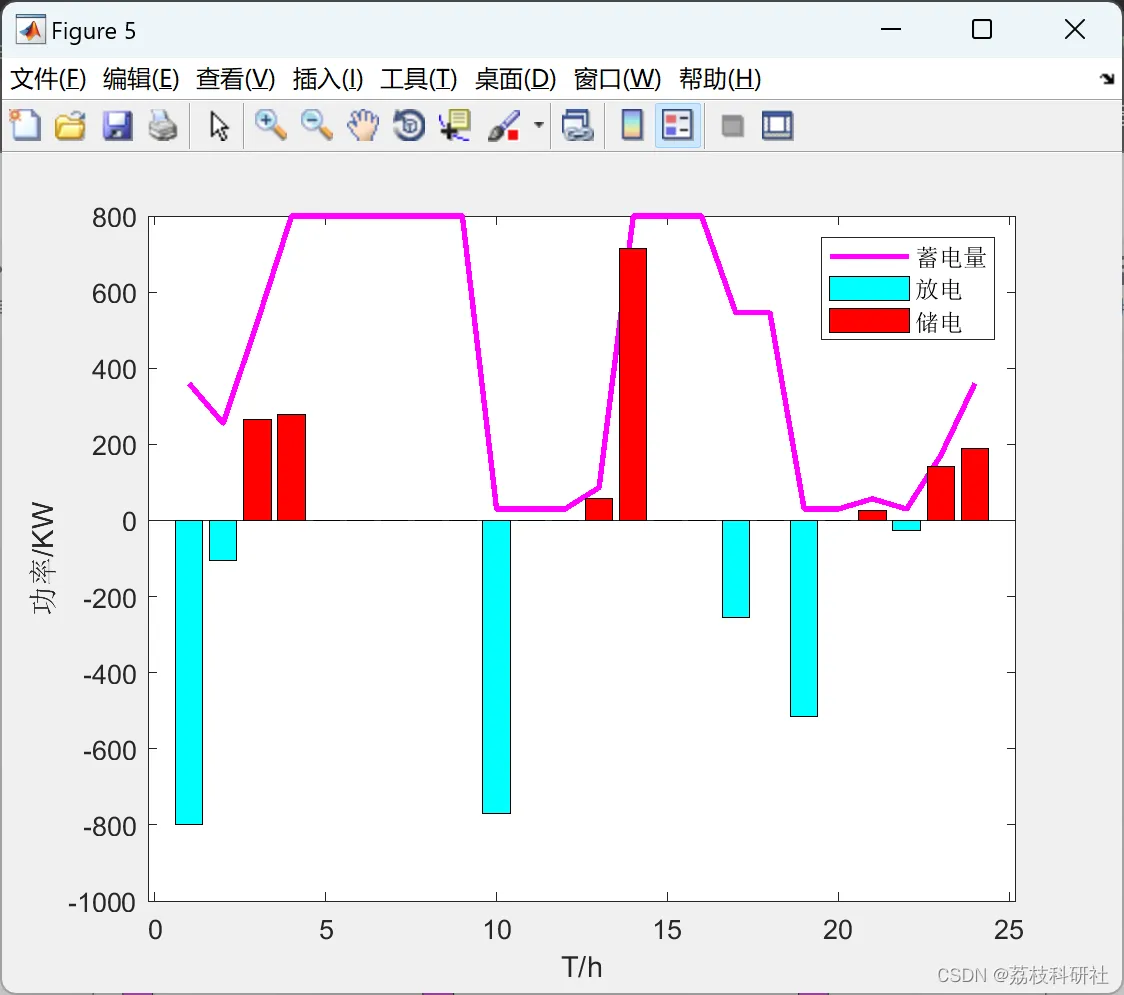Save the current figure

point(117,126)
